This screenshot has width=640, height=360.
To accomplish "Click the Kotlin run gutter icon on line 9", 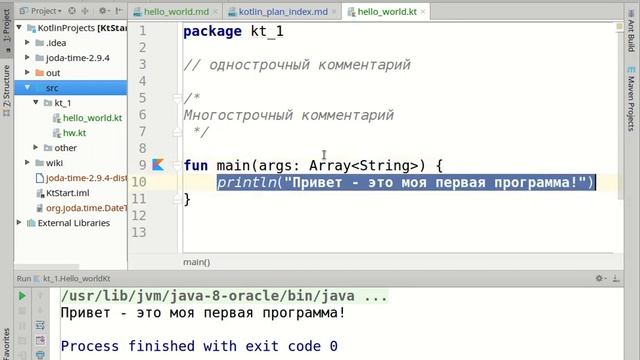I will pyautogui.click(x=158, y=165).
